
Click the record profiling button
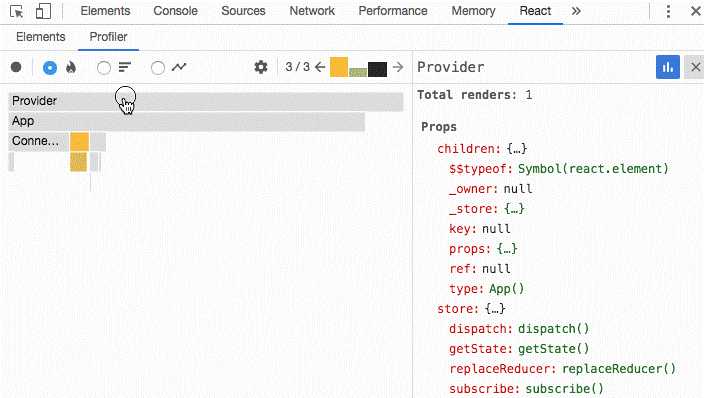click(x=16, y=67)
